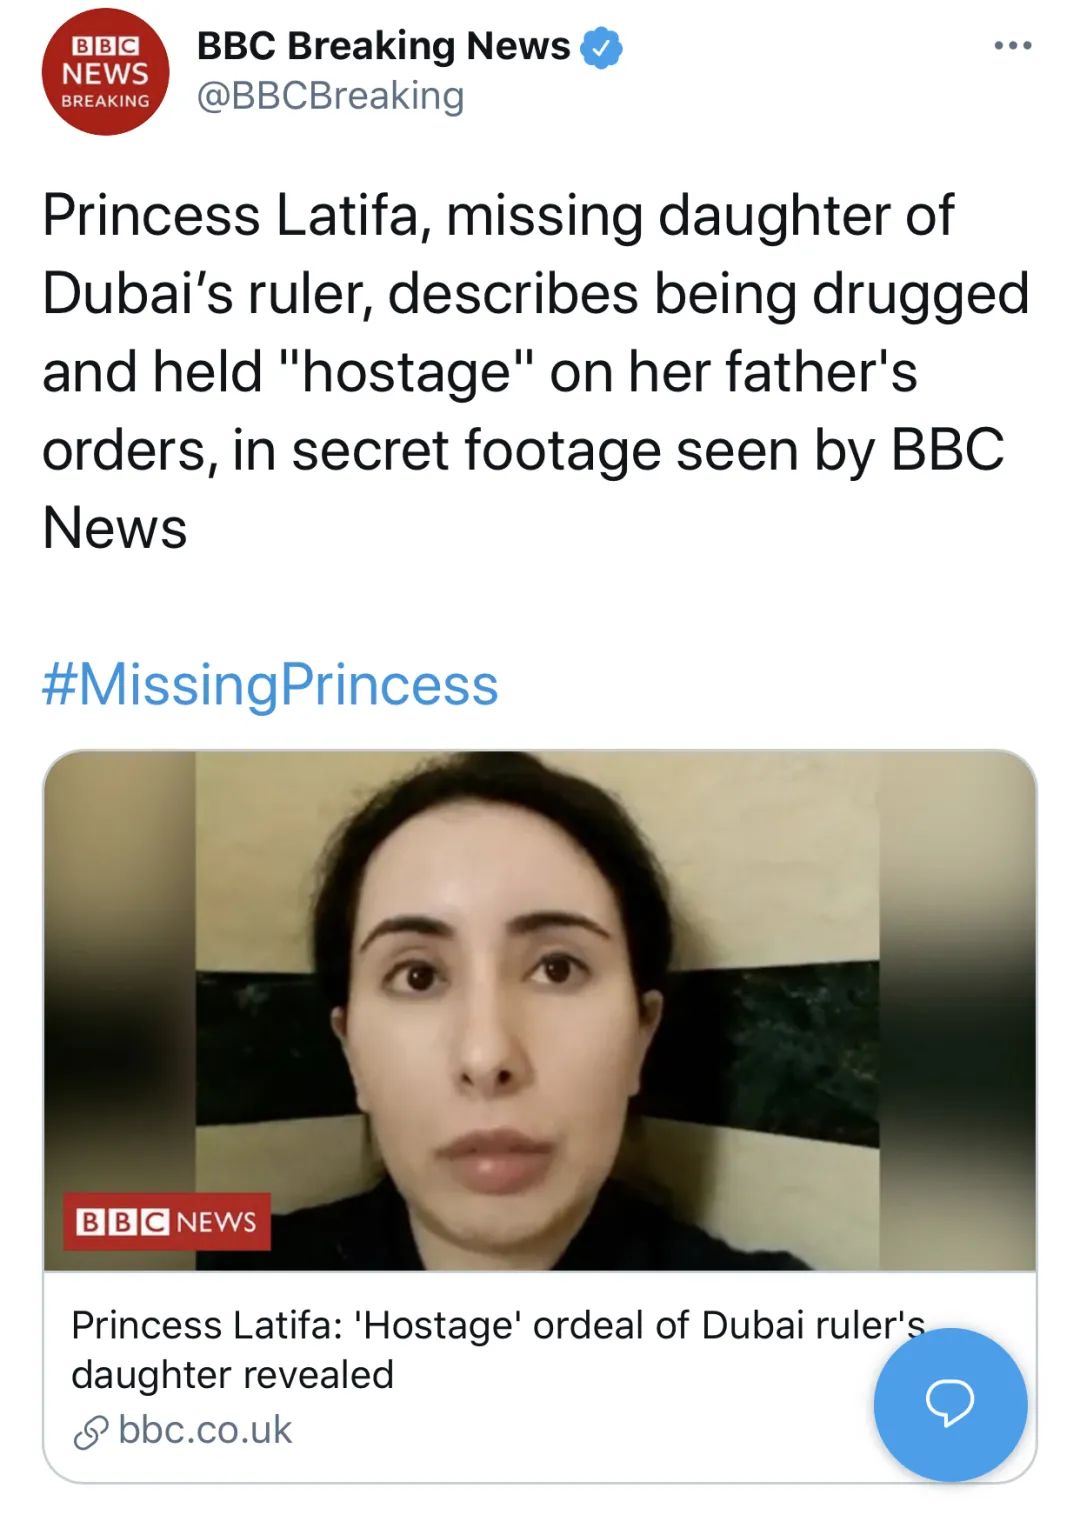Tap the final word "News" of the tweet text
Image resolution: width=1080 pixels, height=1515 pixels.
pyautogui.click(x=115, y=528)
